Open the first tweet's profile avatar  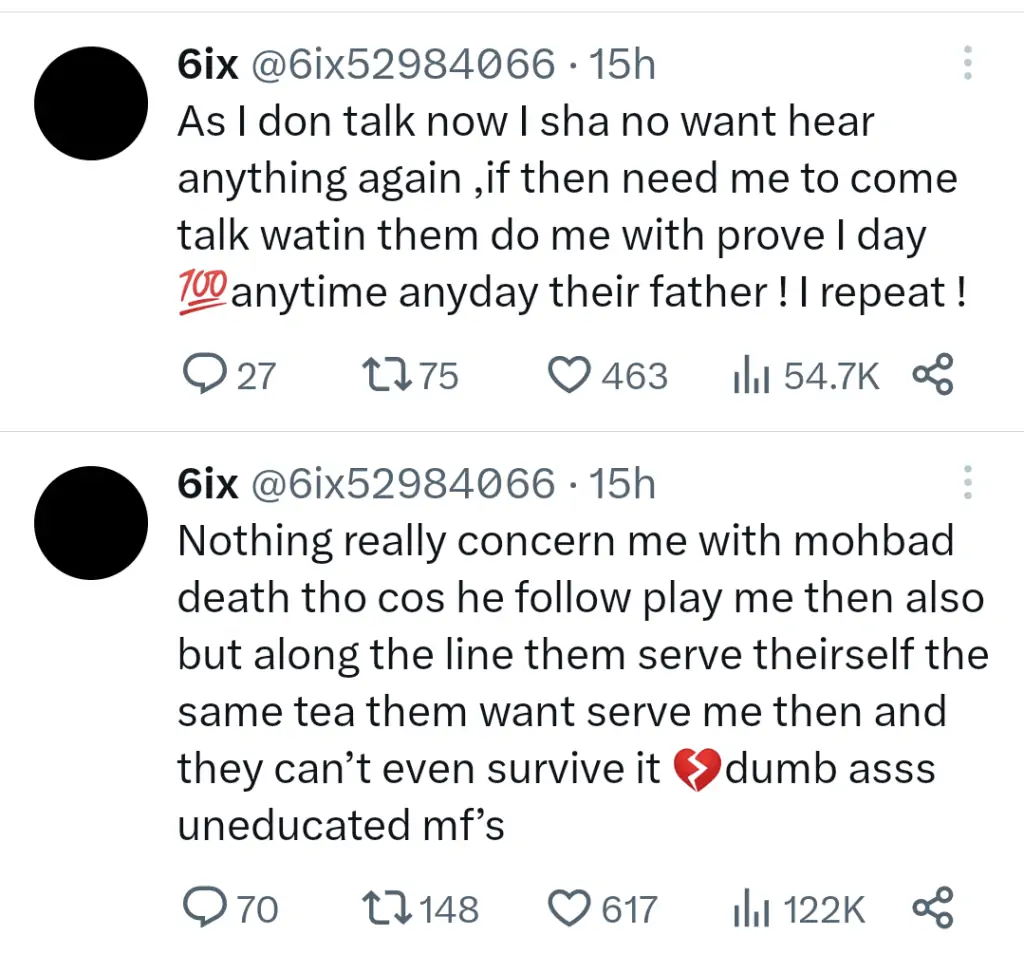point(91,103)
